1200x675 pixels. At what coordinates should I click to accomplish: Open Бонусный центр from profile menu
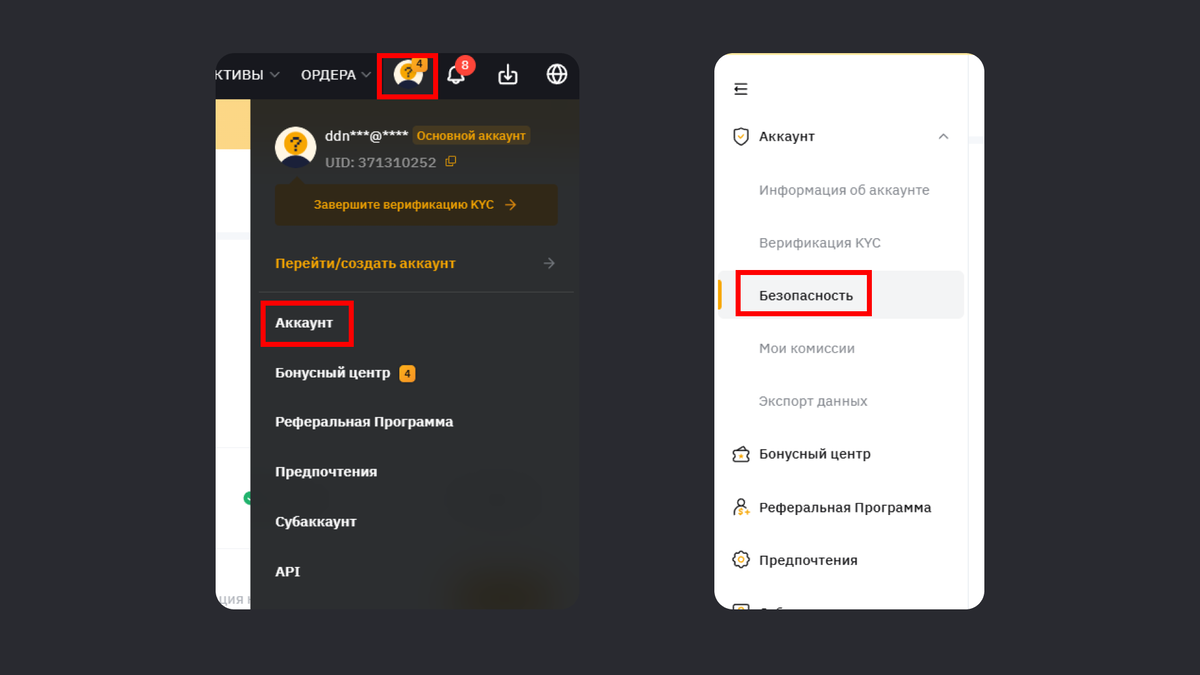333,373
